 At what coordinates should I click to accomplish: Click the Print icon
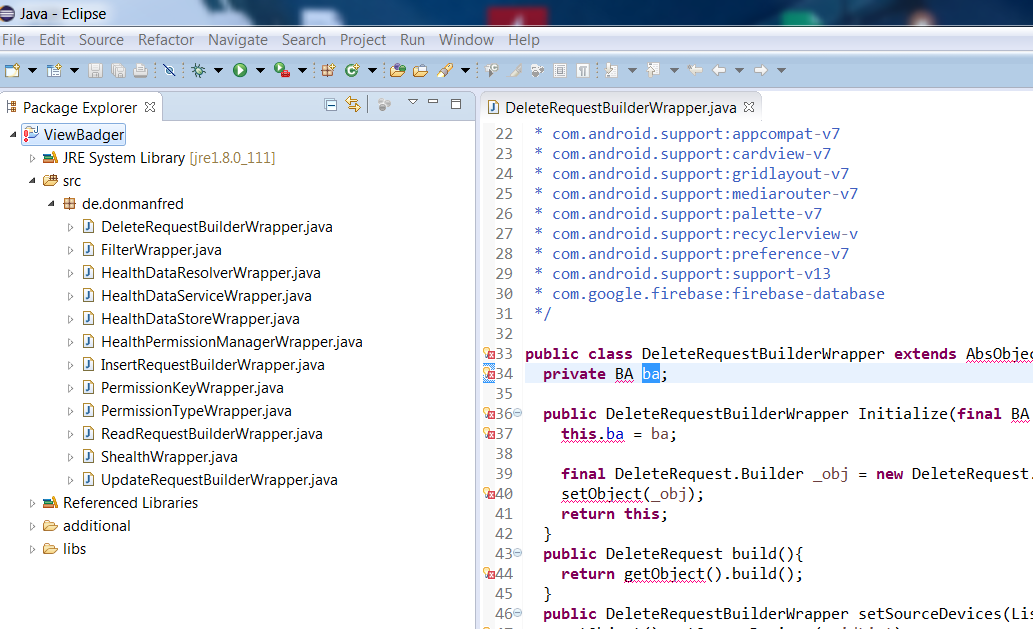coord(141,70)
